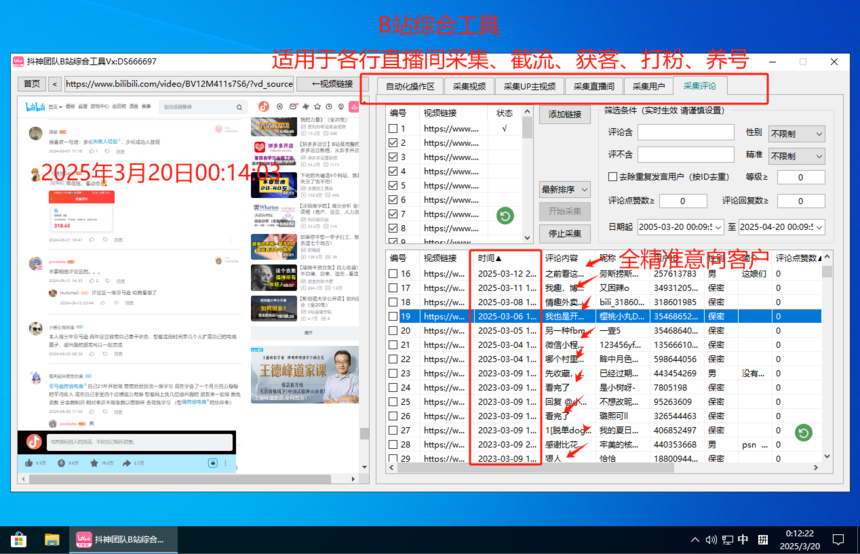
Task: Open the network icon in system tray
Action: [727, 540]
